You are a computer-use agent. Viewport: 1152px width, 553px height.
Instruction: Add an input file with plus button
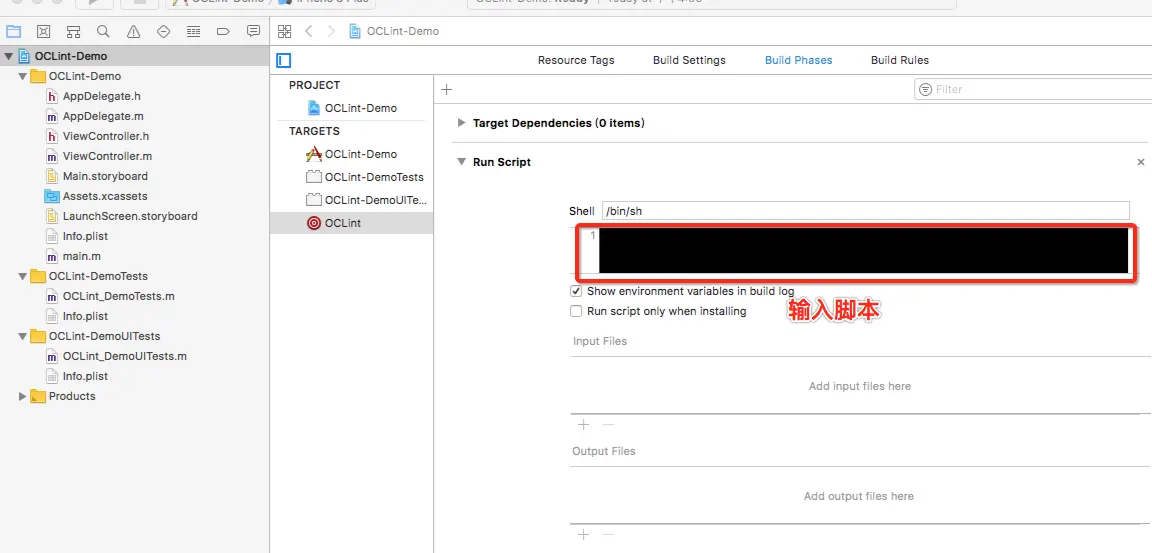pyautogui.click(x=583, y=424)
